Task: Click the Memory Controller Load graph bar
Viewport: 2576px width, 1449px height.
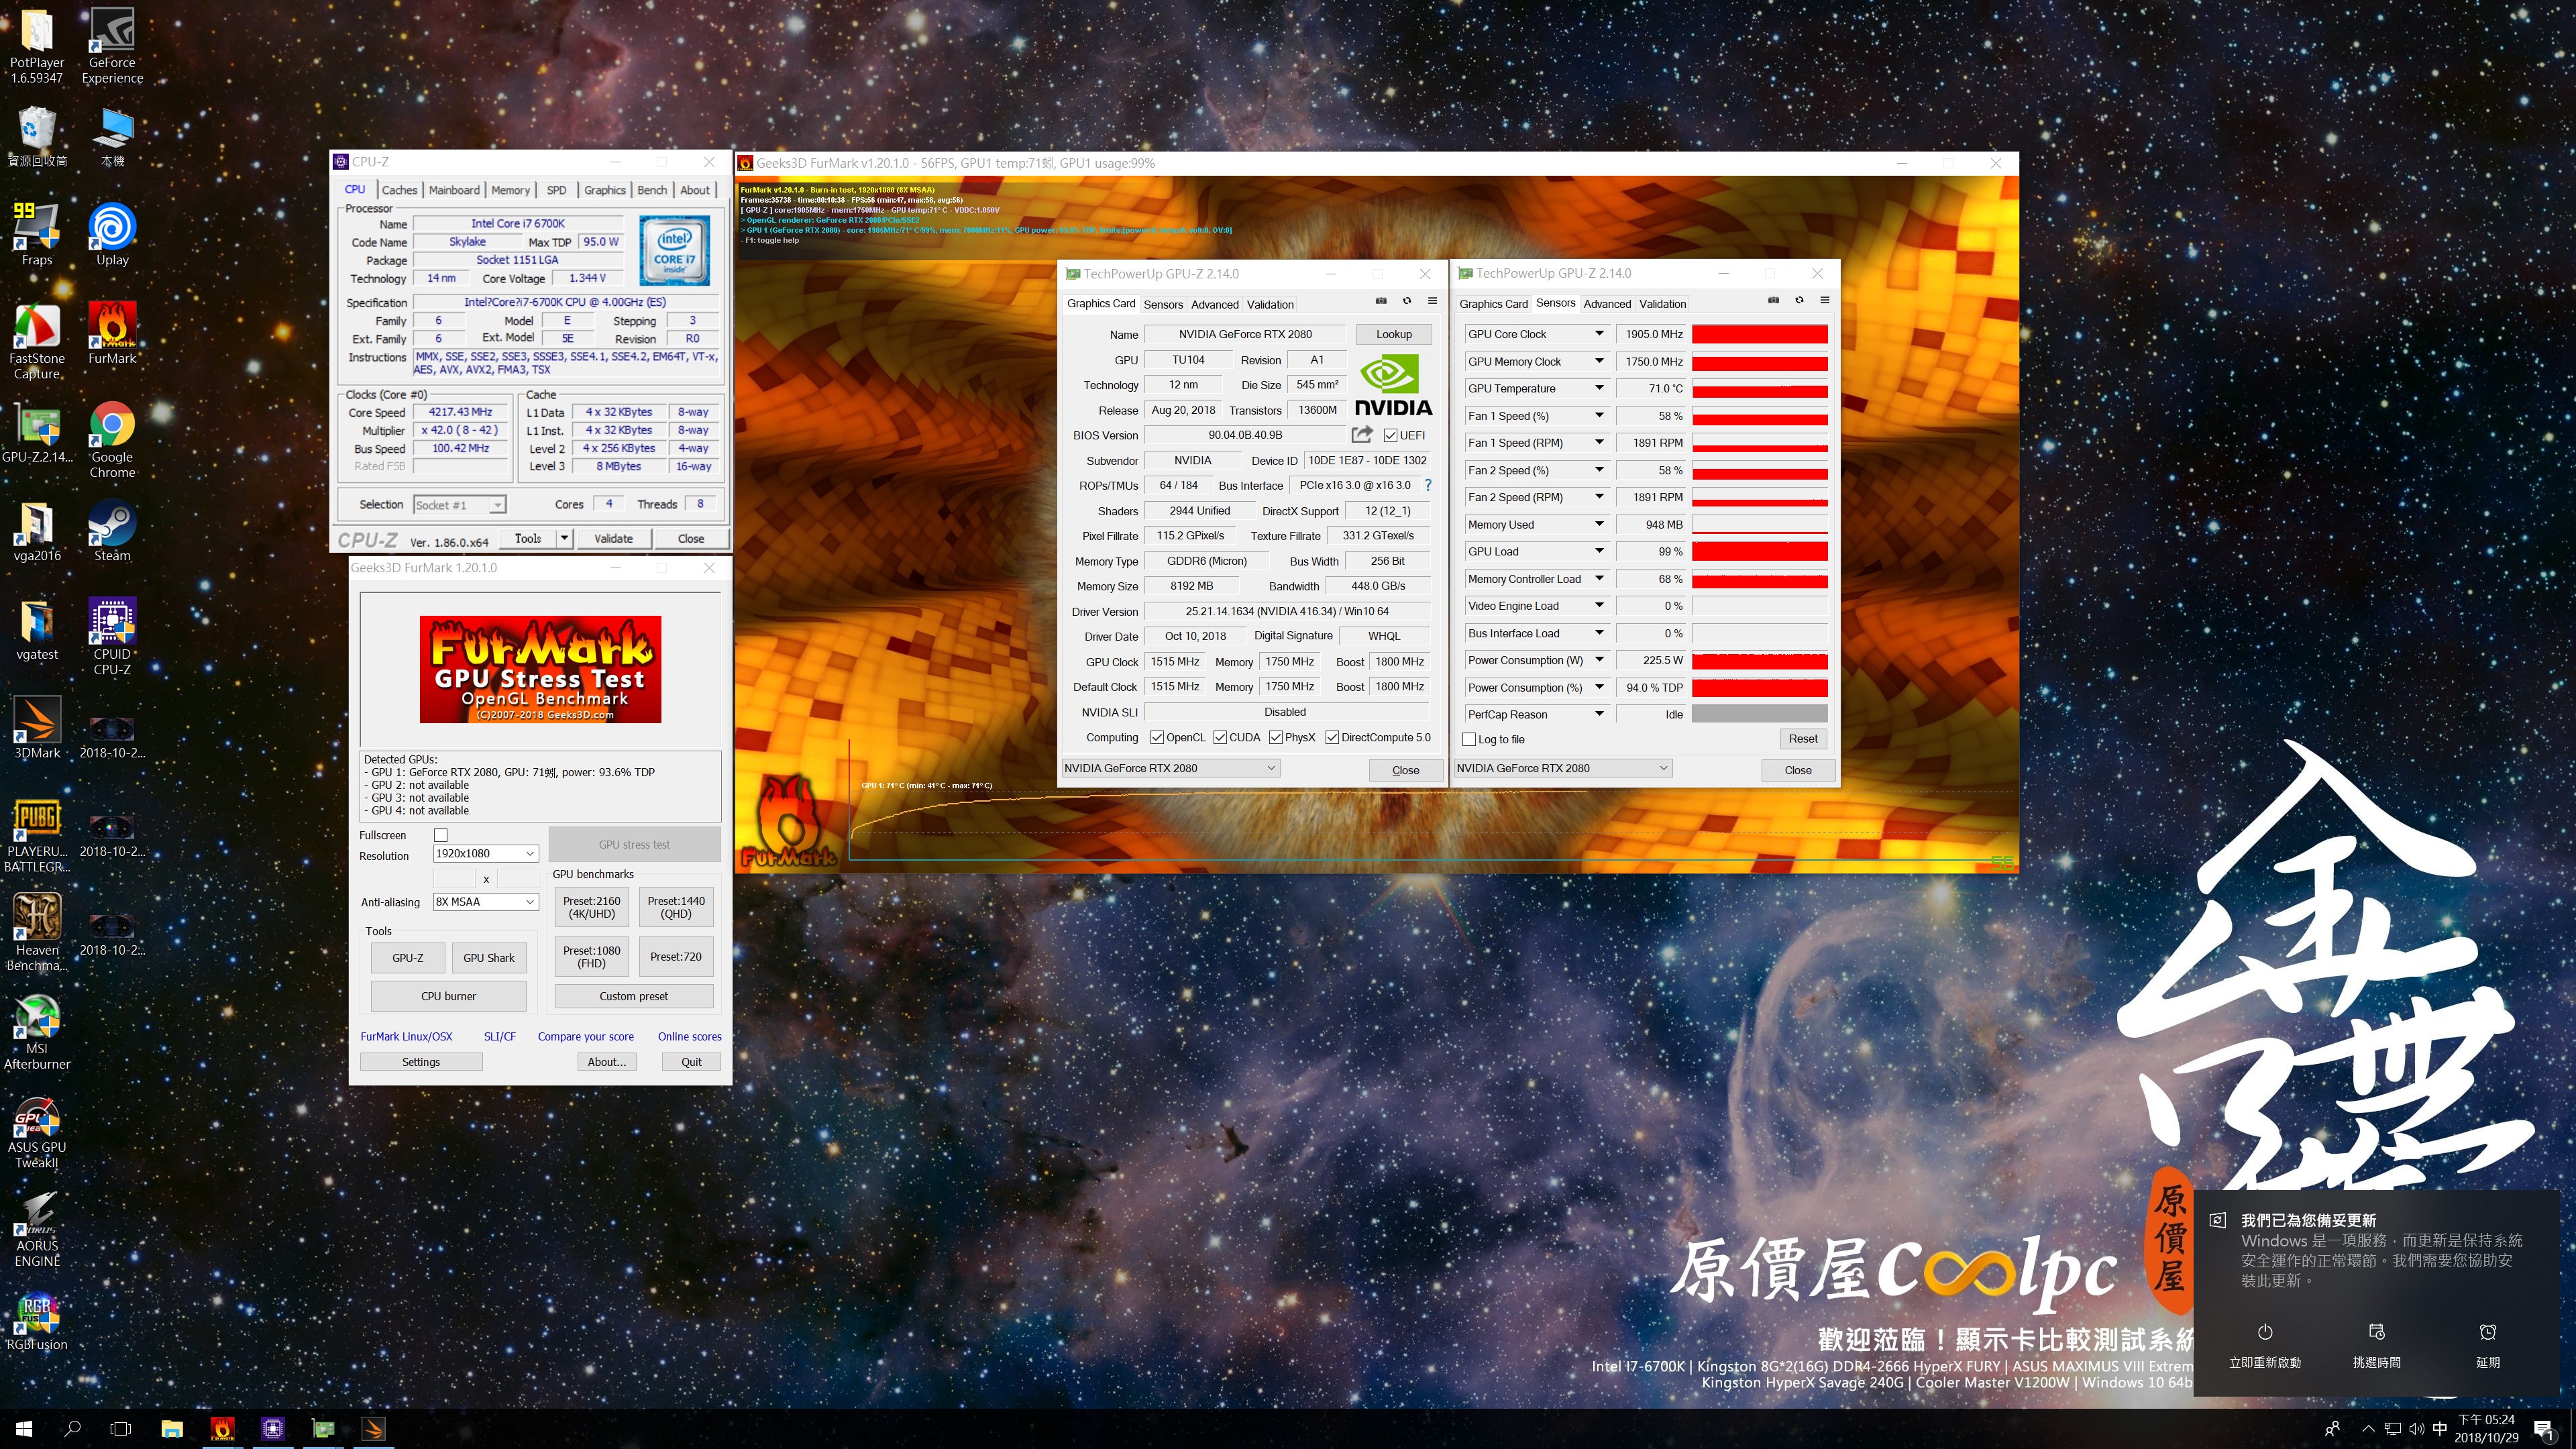Action: [x=1759, y=580]
